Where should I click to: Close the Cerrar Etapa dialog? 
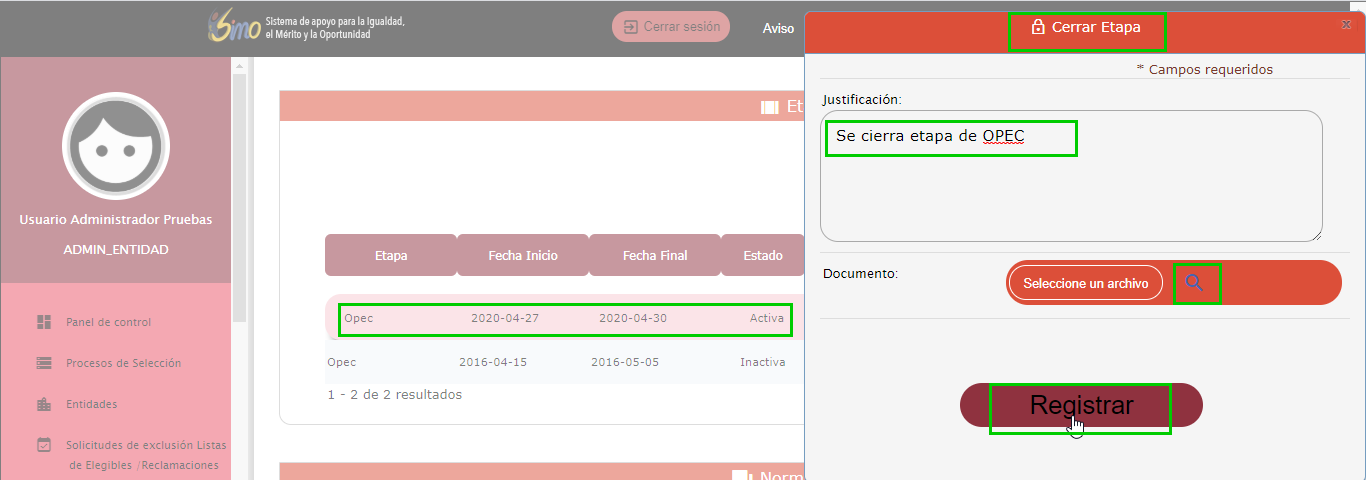[x=1344, y=23]
